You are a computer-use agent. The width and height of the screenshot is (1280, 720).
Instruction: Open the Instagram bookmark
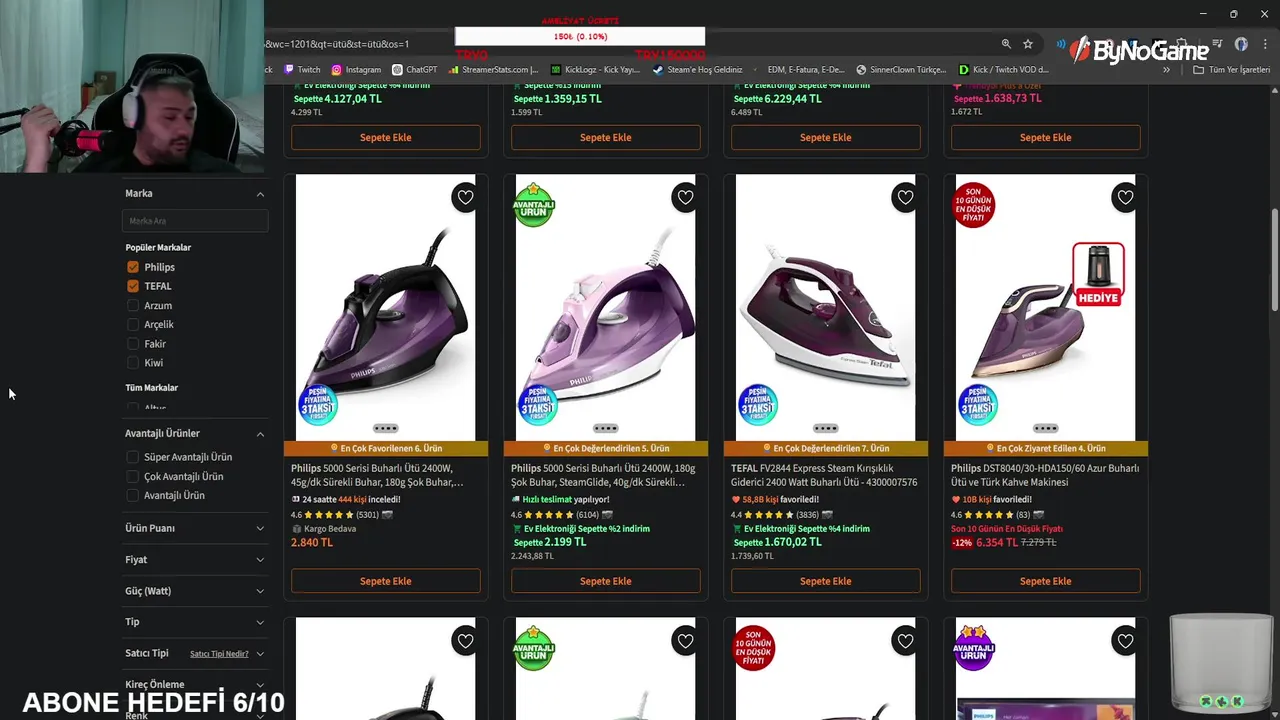(356, 70)
